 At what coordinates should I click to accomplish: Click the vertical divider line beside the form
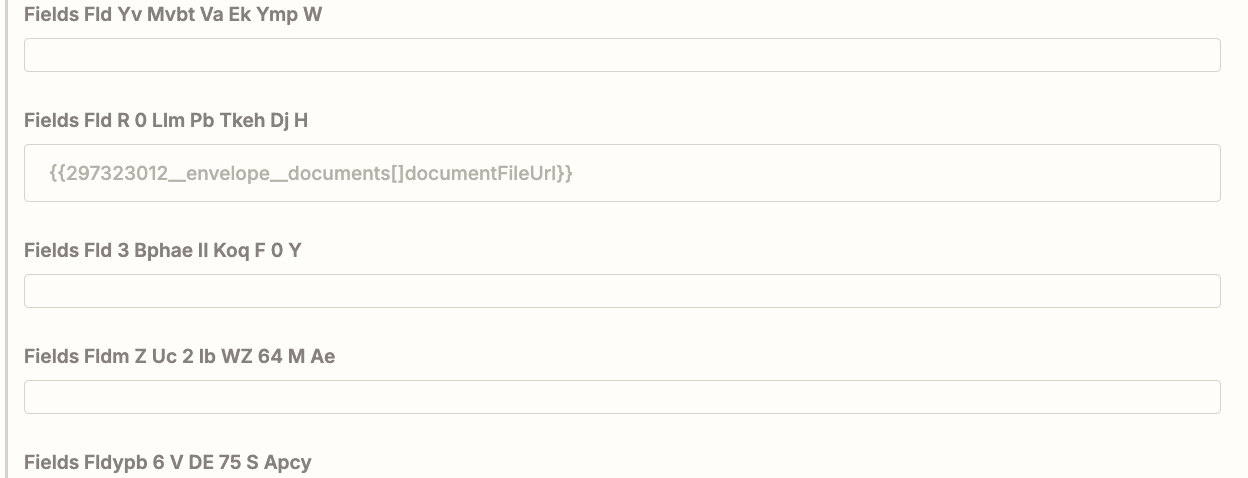7,240
